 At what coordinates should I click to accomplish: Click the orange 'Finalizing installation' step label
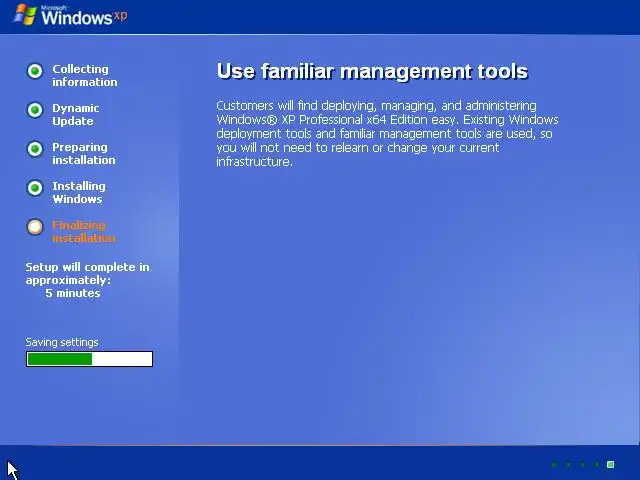[84, 231]
